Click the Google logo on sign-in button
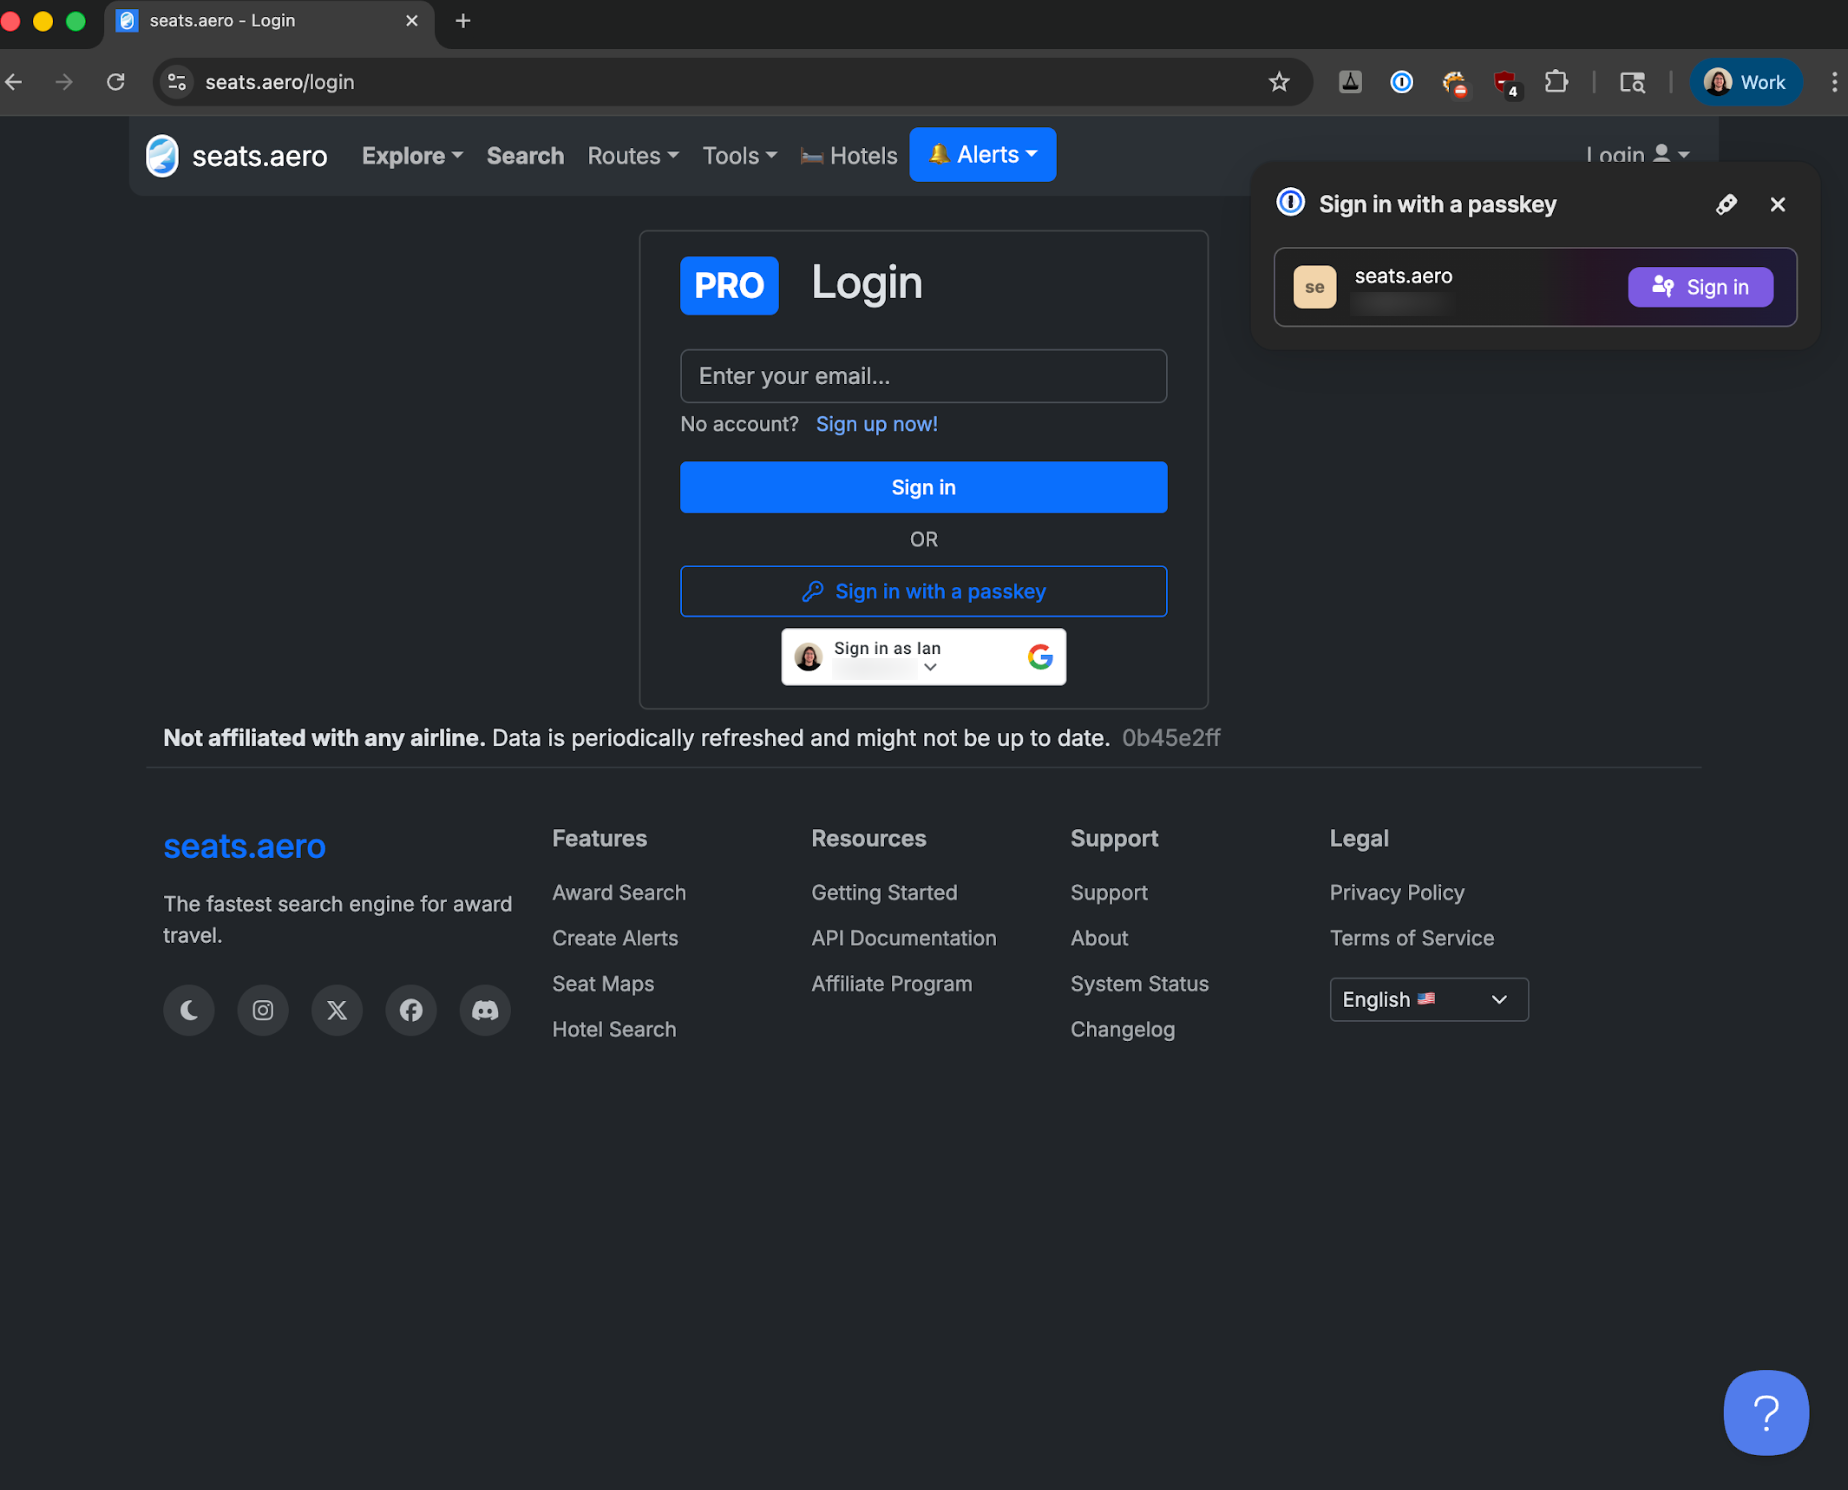1848x1490 pixels. coord(1040,656)
